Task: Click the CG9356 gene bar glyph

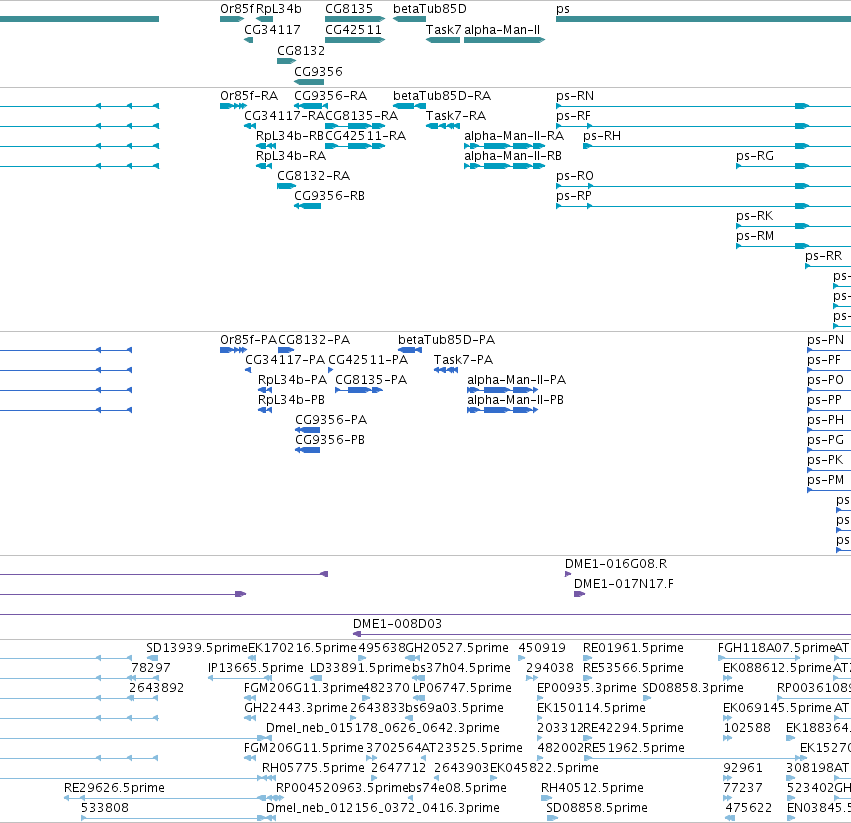Action: pyautogui.click(x=309, y=82)
